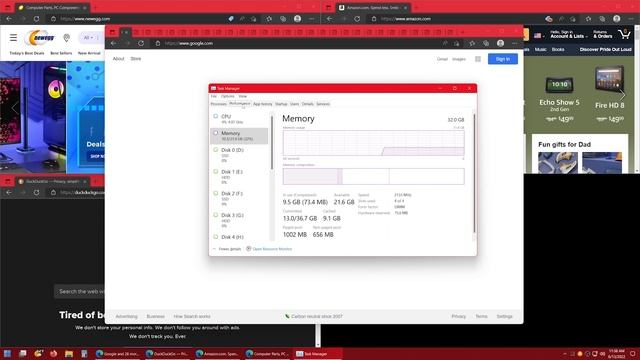Switch to the DuckDuckGo taskbar window button

point(167,354)
